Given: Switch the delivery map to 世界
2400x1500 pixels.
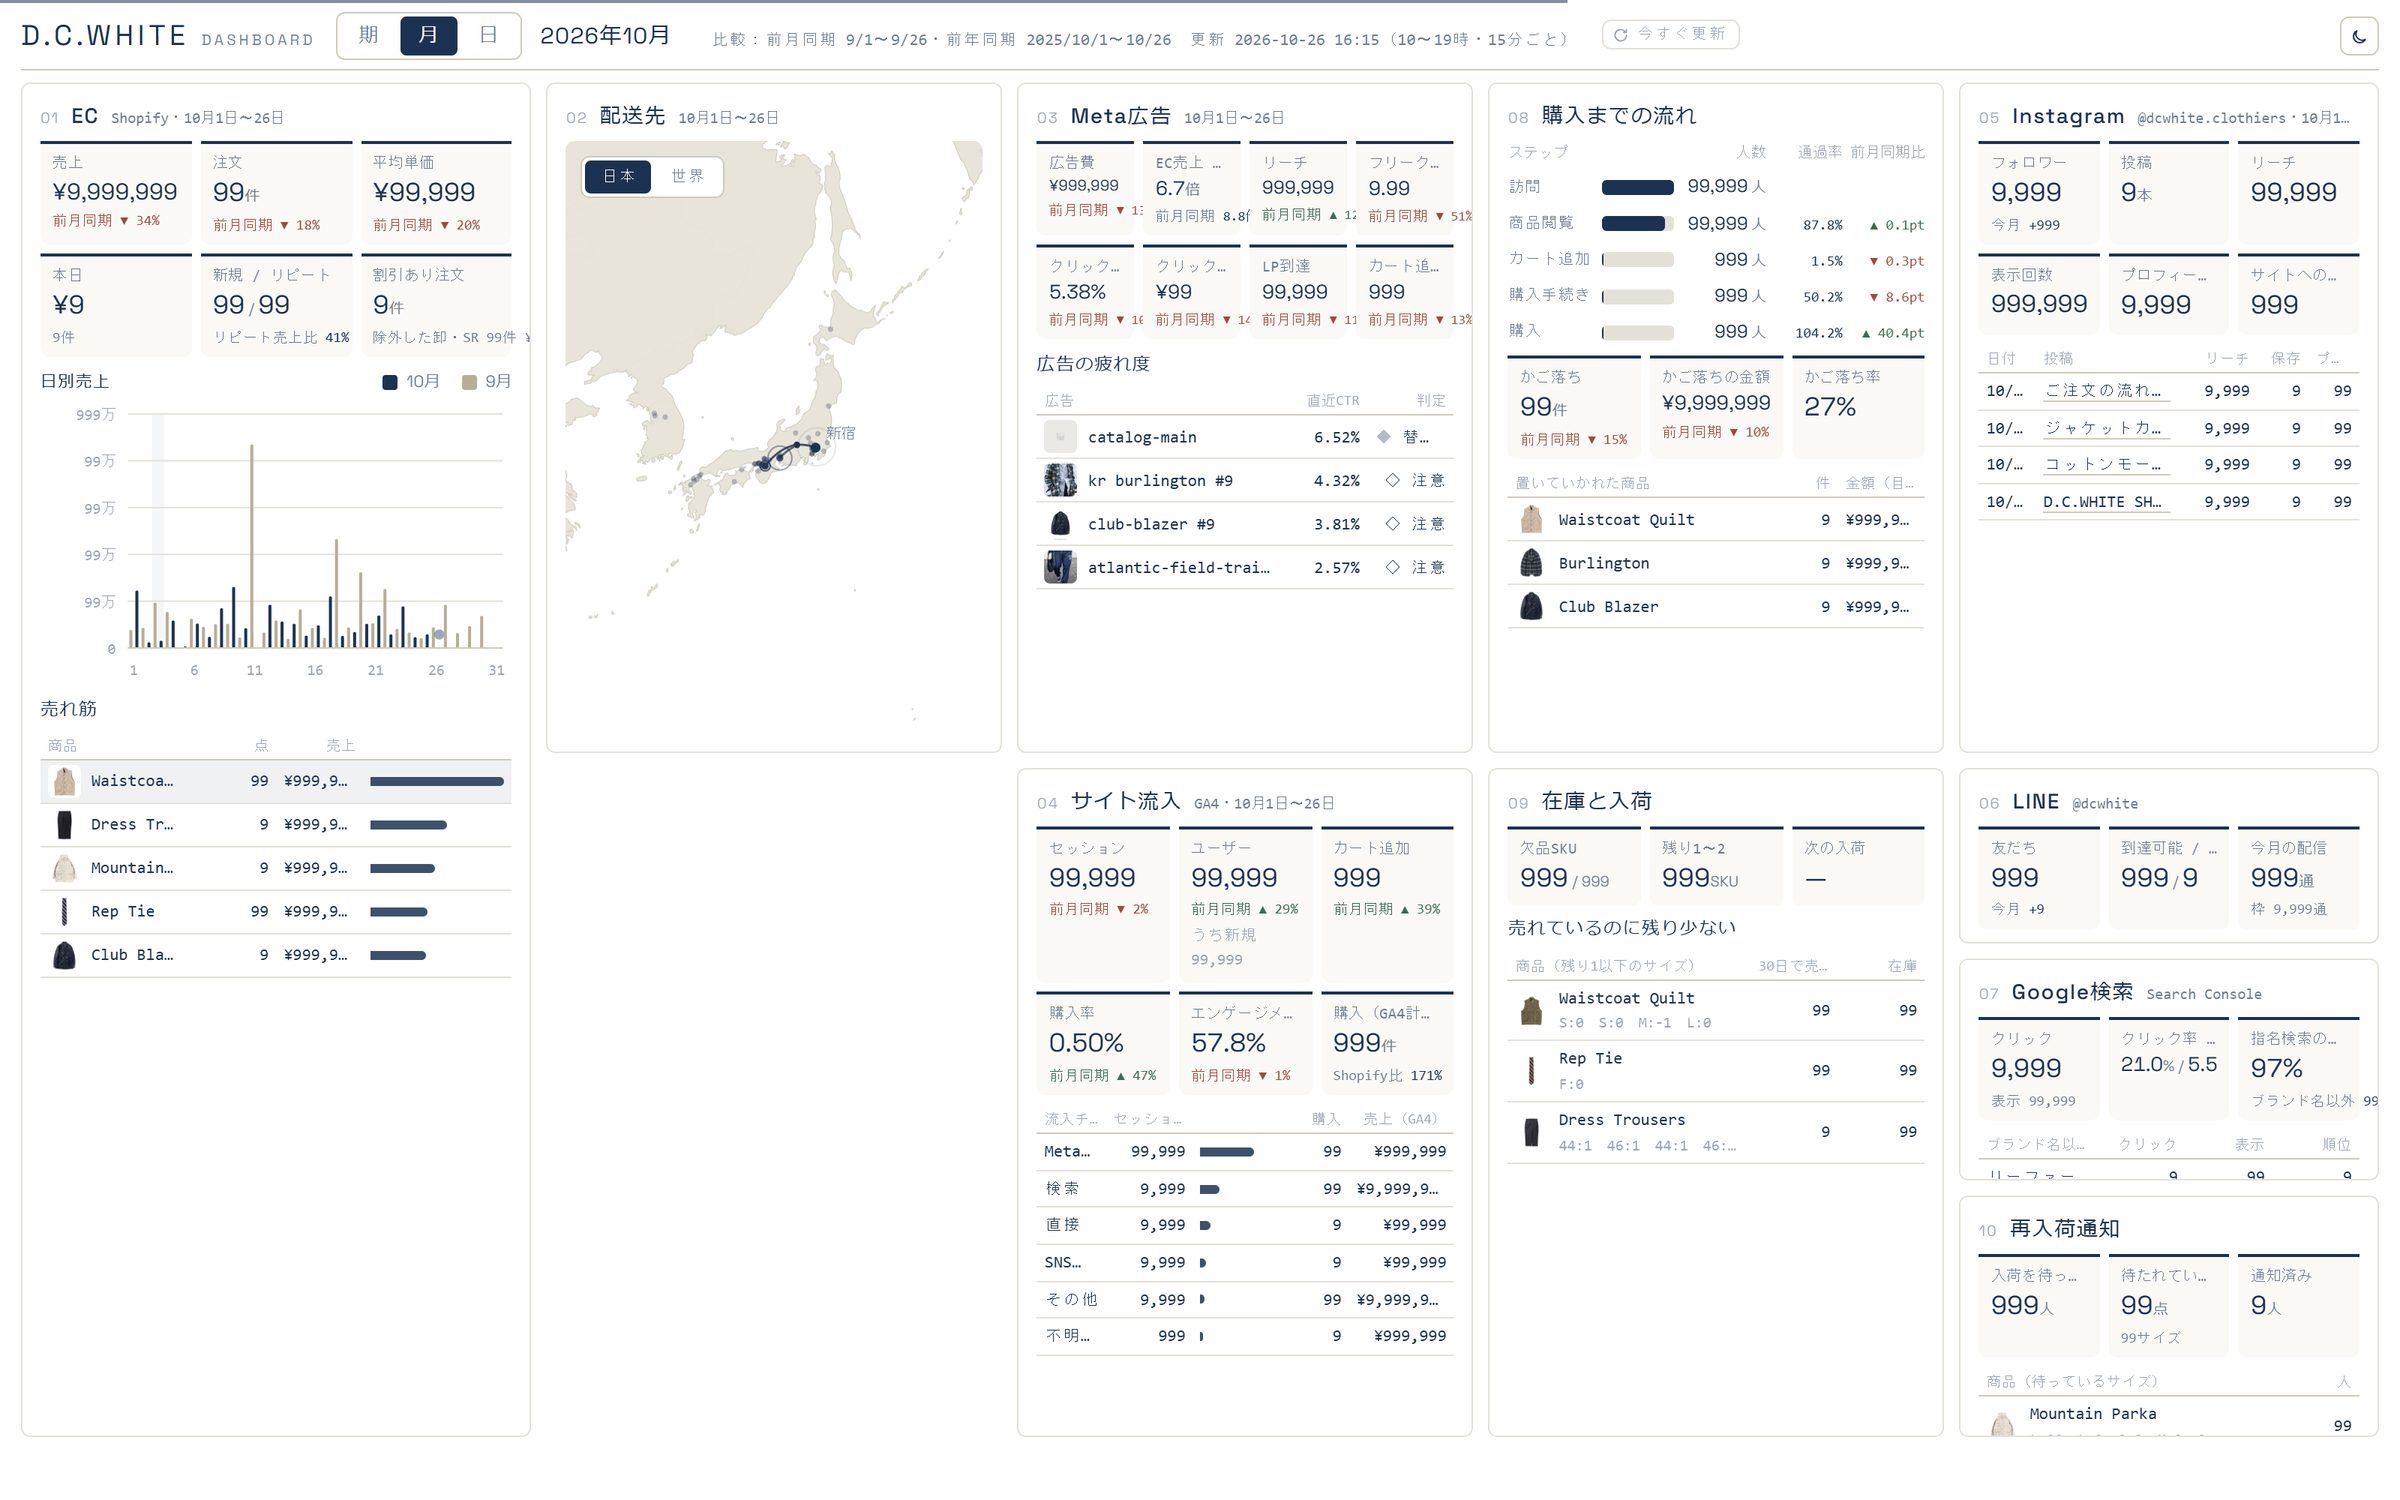Looking at the screenshot, I should [687, 176].
